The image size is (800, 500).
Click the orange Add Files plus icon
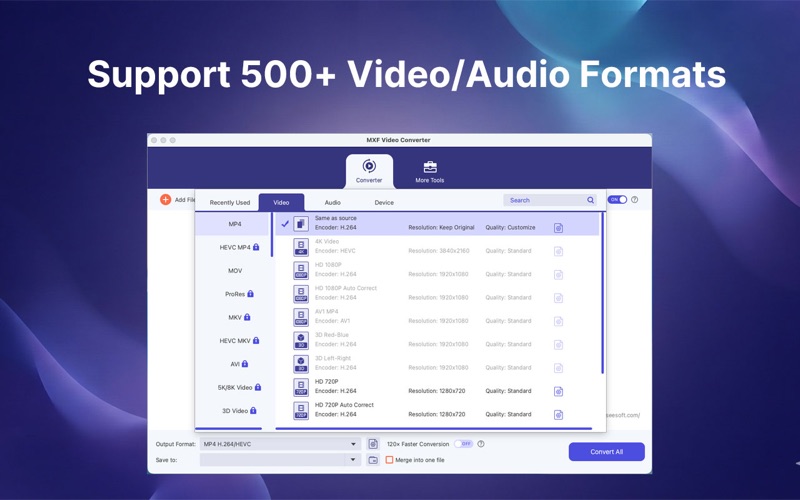click(165, 199)
